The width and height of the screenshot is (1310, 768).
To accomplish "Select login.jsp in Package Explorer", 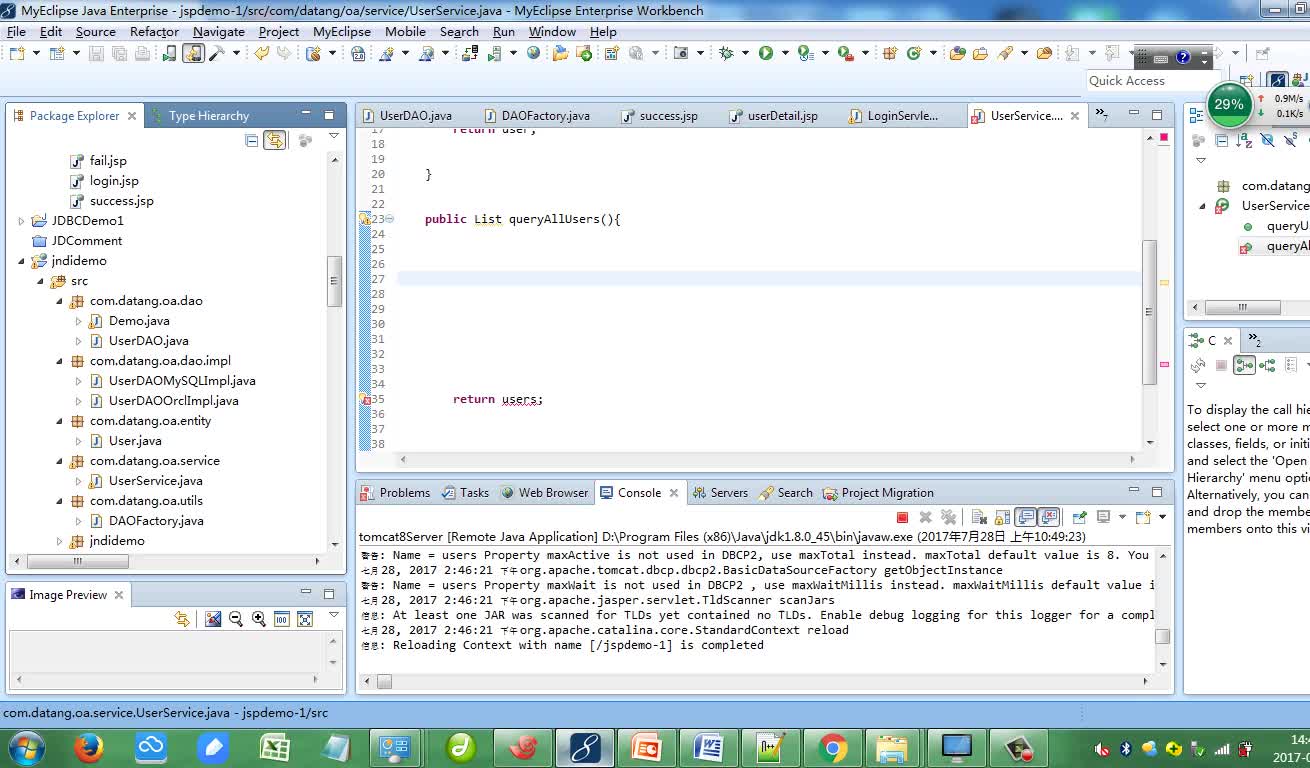I will click(114, 181).
